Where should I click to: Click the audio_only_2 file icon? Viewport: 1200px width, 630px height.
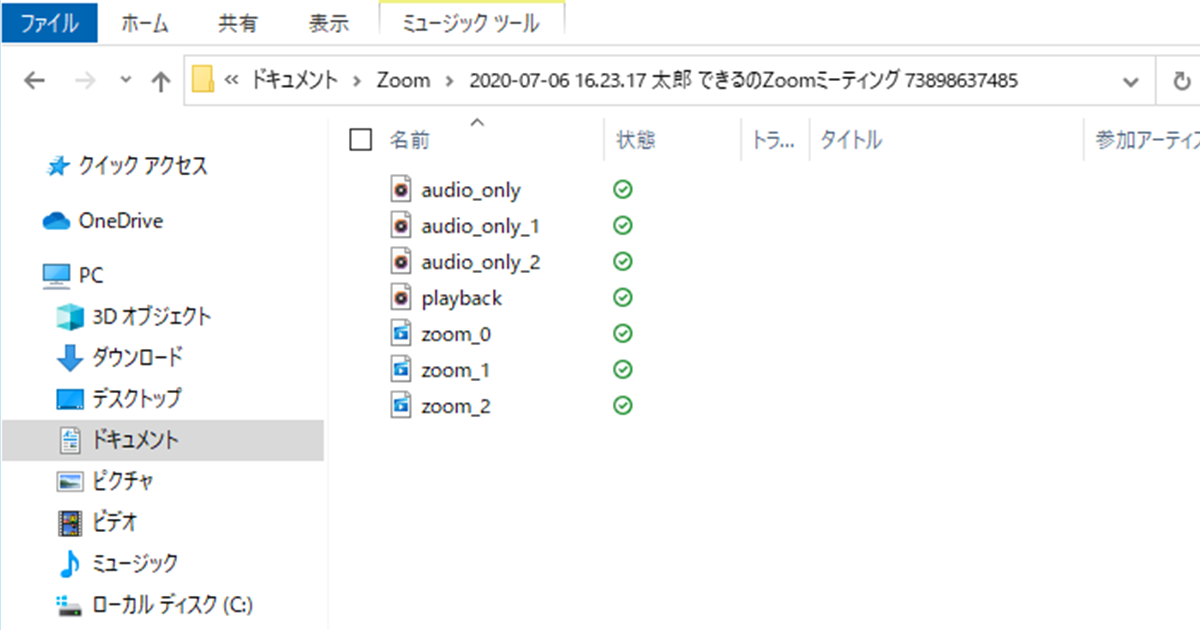(x=401, y=262)
